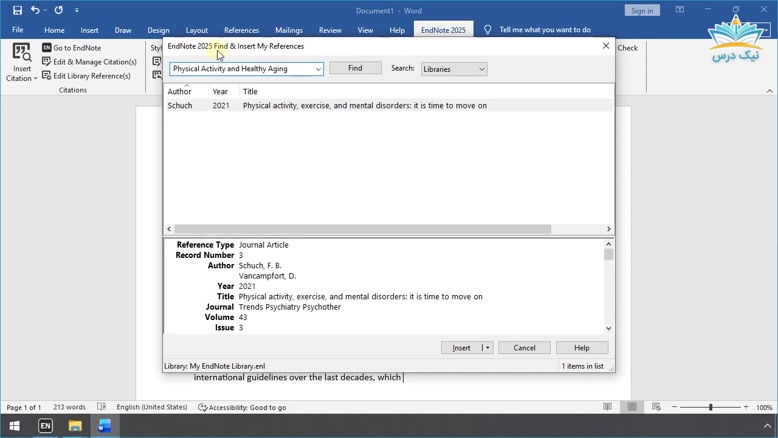Select Print Layout view icon

[x=632, y=407]
